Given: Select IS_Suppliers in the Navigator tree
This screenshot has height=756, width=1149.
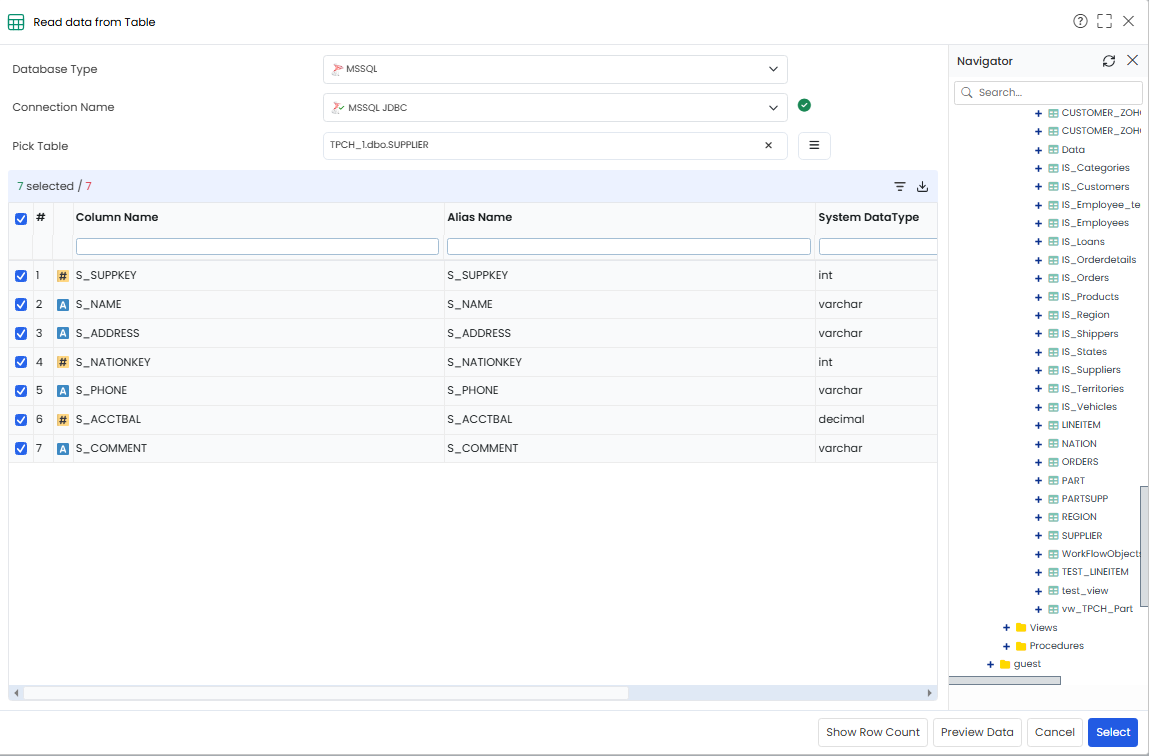Looking at the screenshot, I should tap(1090, 370).
